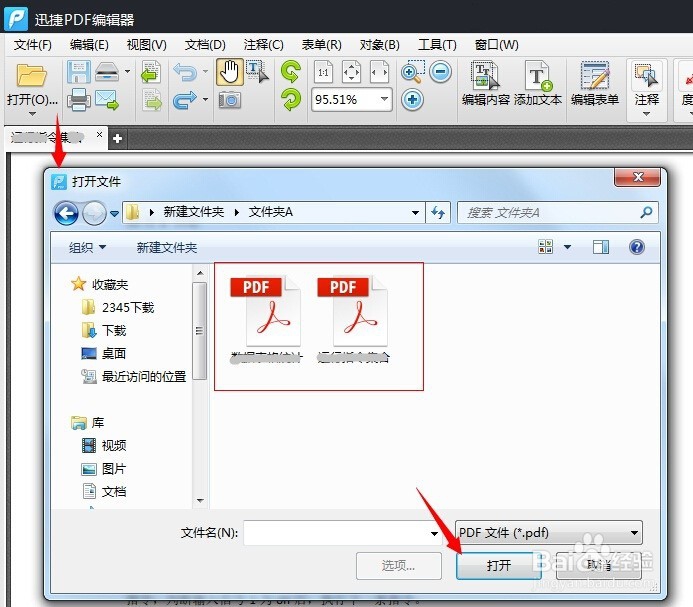Screen dimensions: 693x607
Task: Click the fit page icon
Action: pyautogui.click(x=351, y=72)
